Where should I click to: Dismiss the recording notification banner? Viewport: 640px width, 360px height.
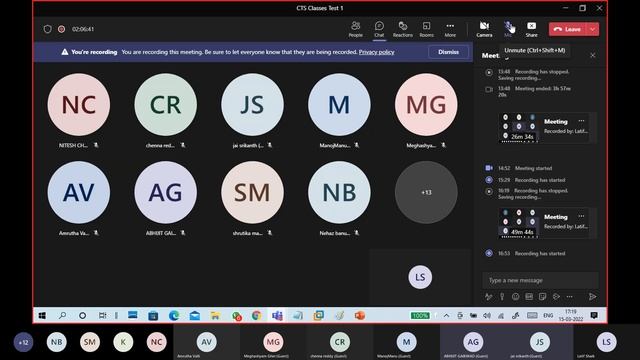(448, 52)
